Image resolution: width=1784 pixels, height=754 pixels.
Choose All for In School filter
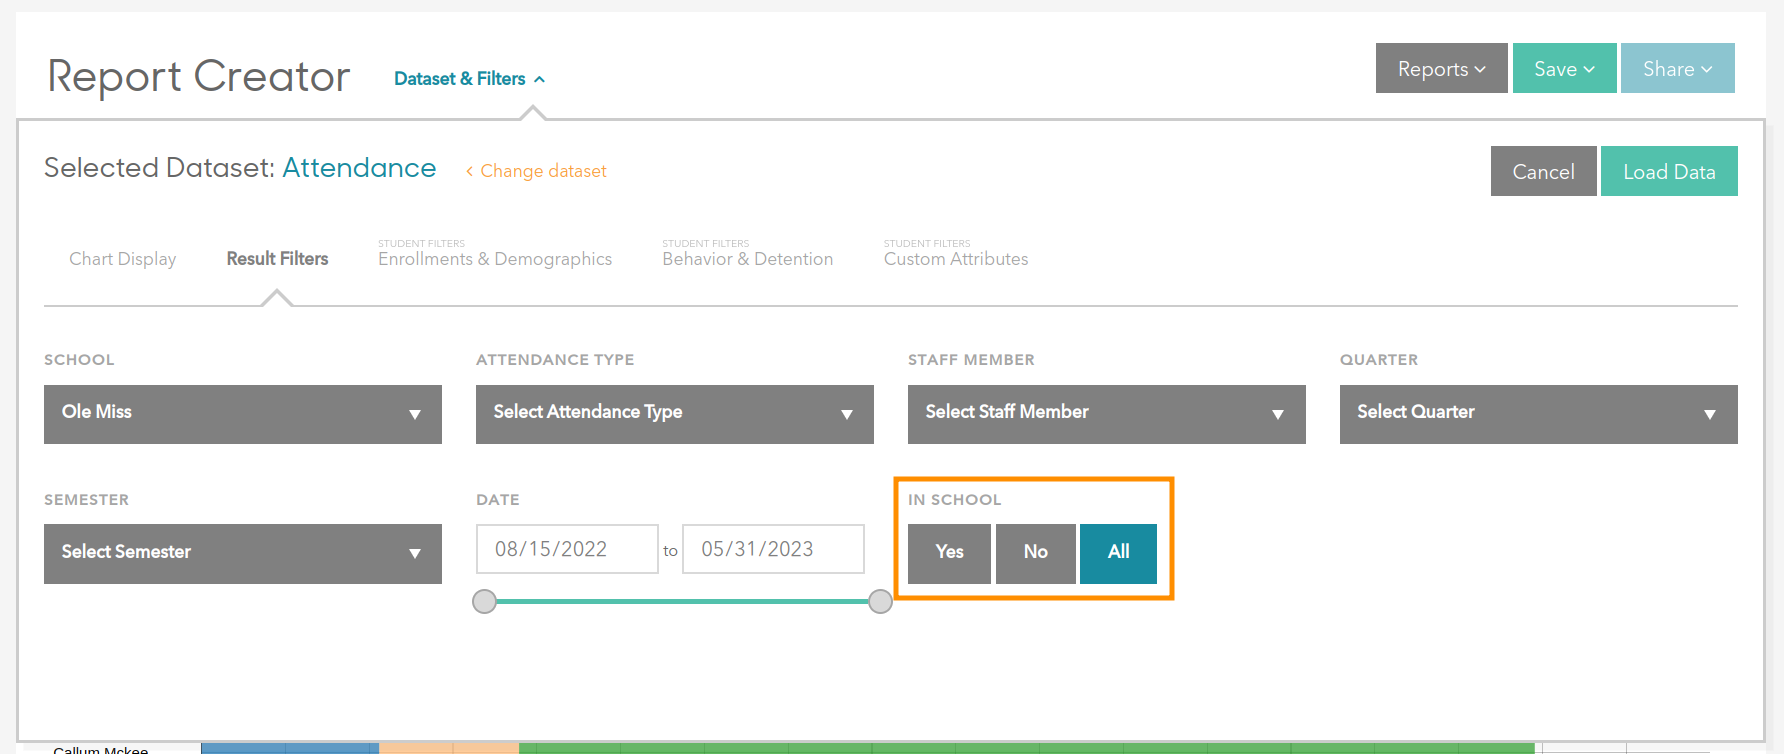coord(1118,553)
